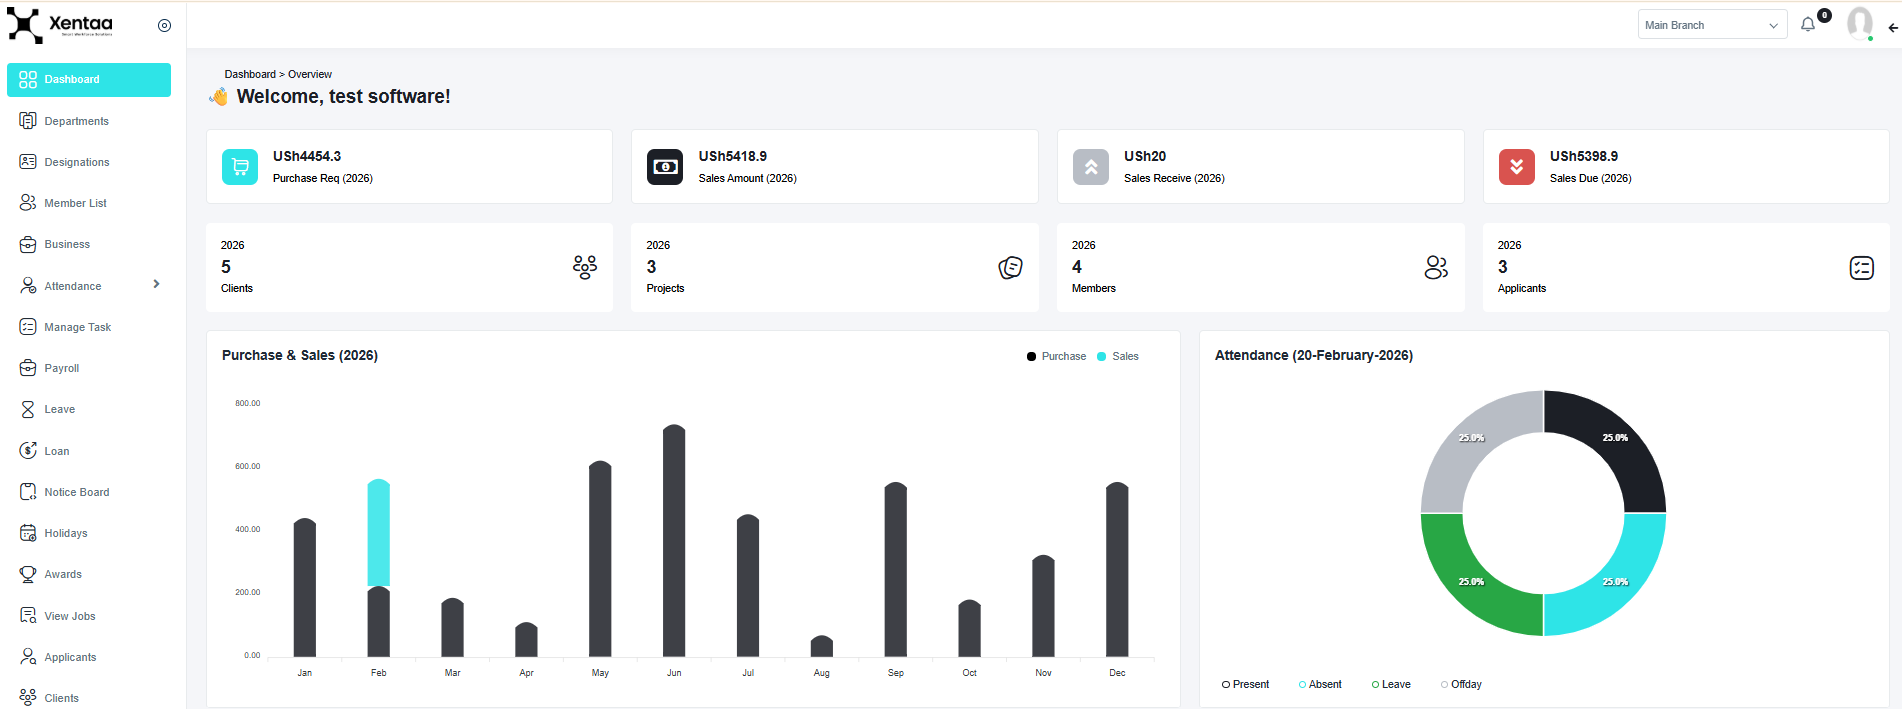Open the Payroll menu label
Viewport: 1902px width, 709px height.
click(62, 368)
